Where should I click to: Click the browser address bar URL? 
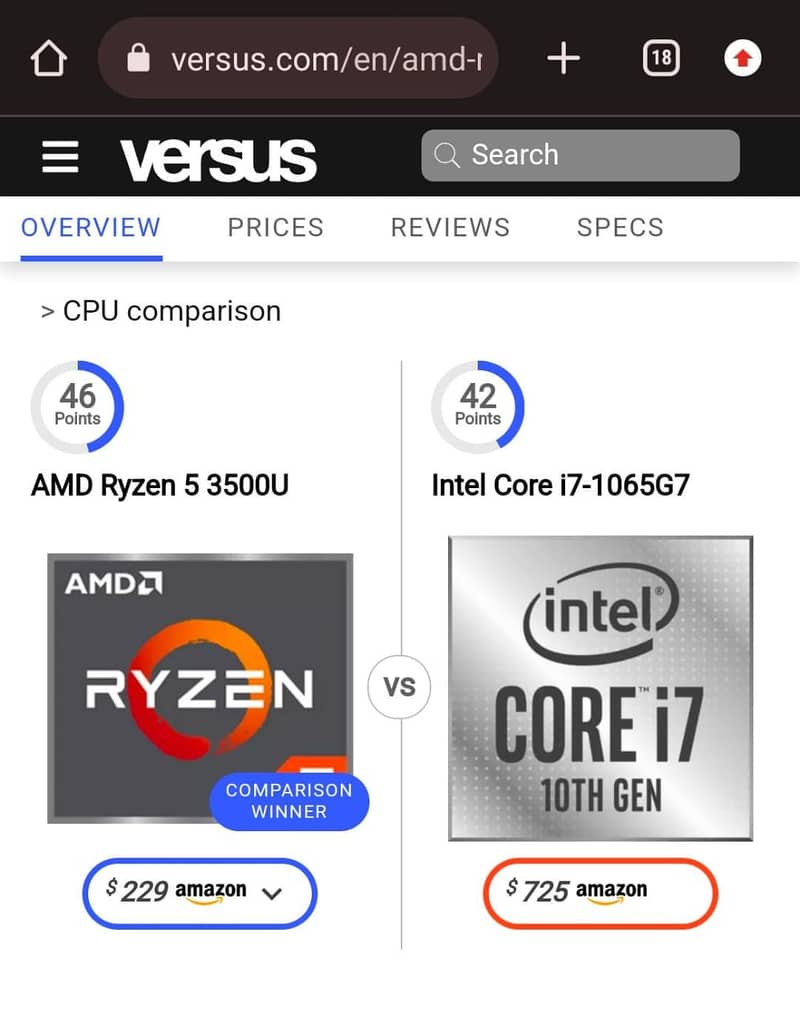[x=325, y=59]
